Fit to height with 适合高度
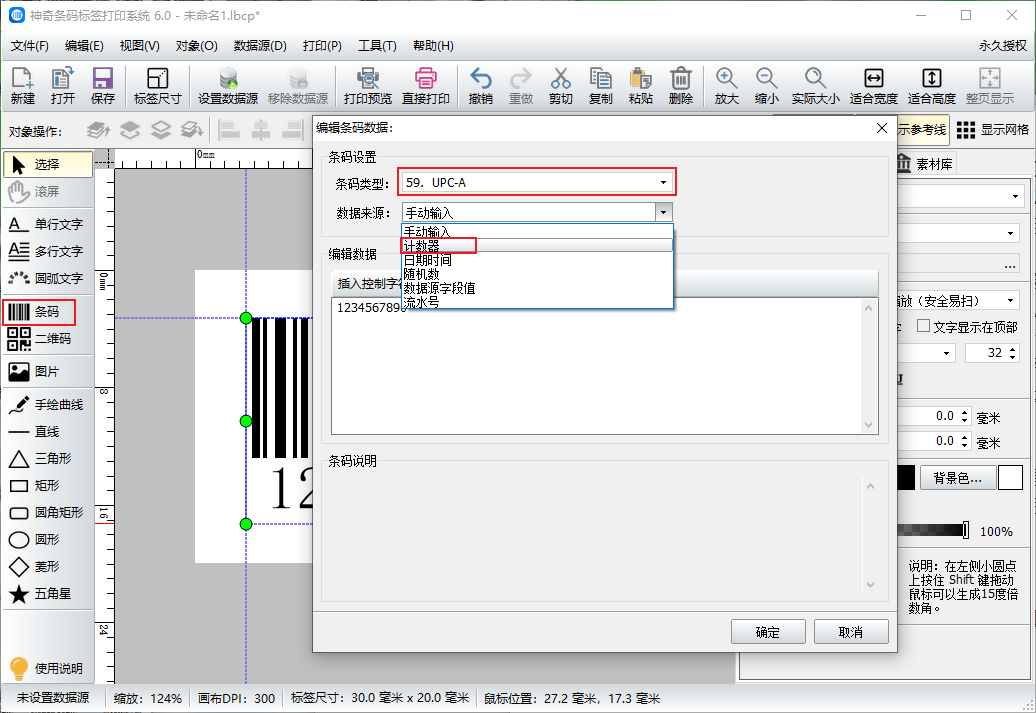This screenshot has height=713, width=1036. coord(932,86)
